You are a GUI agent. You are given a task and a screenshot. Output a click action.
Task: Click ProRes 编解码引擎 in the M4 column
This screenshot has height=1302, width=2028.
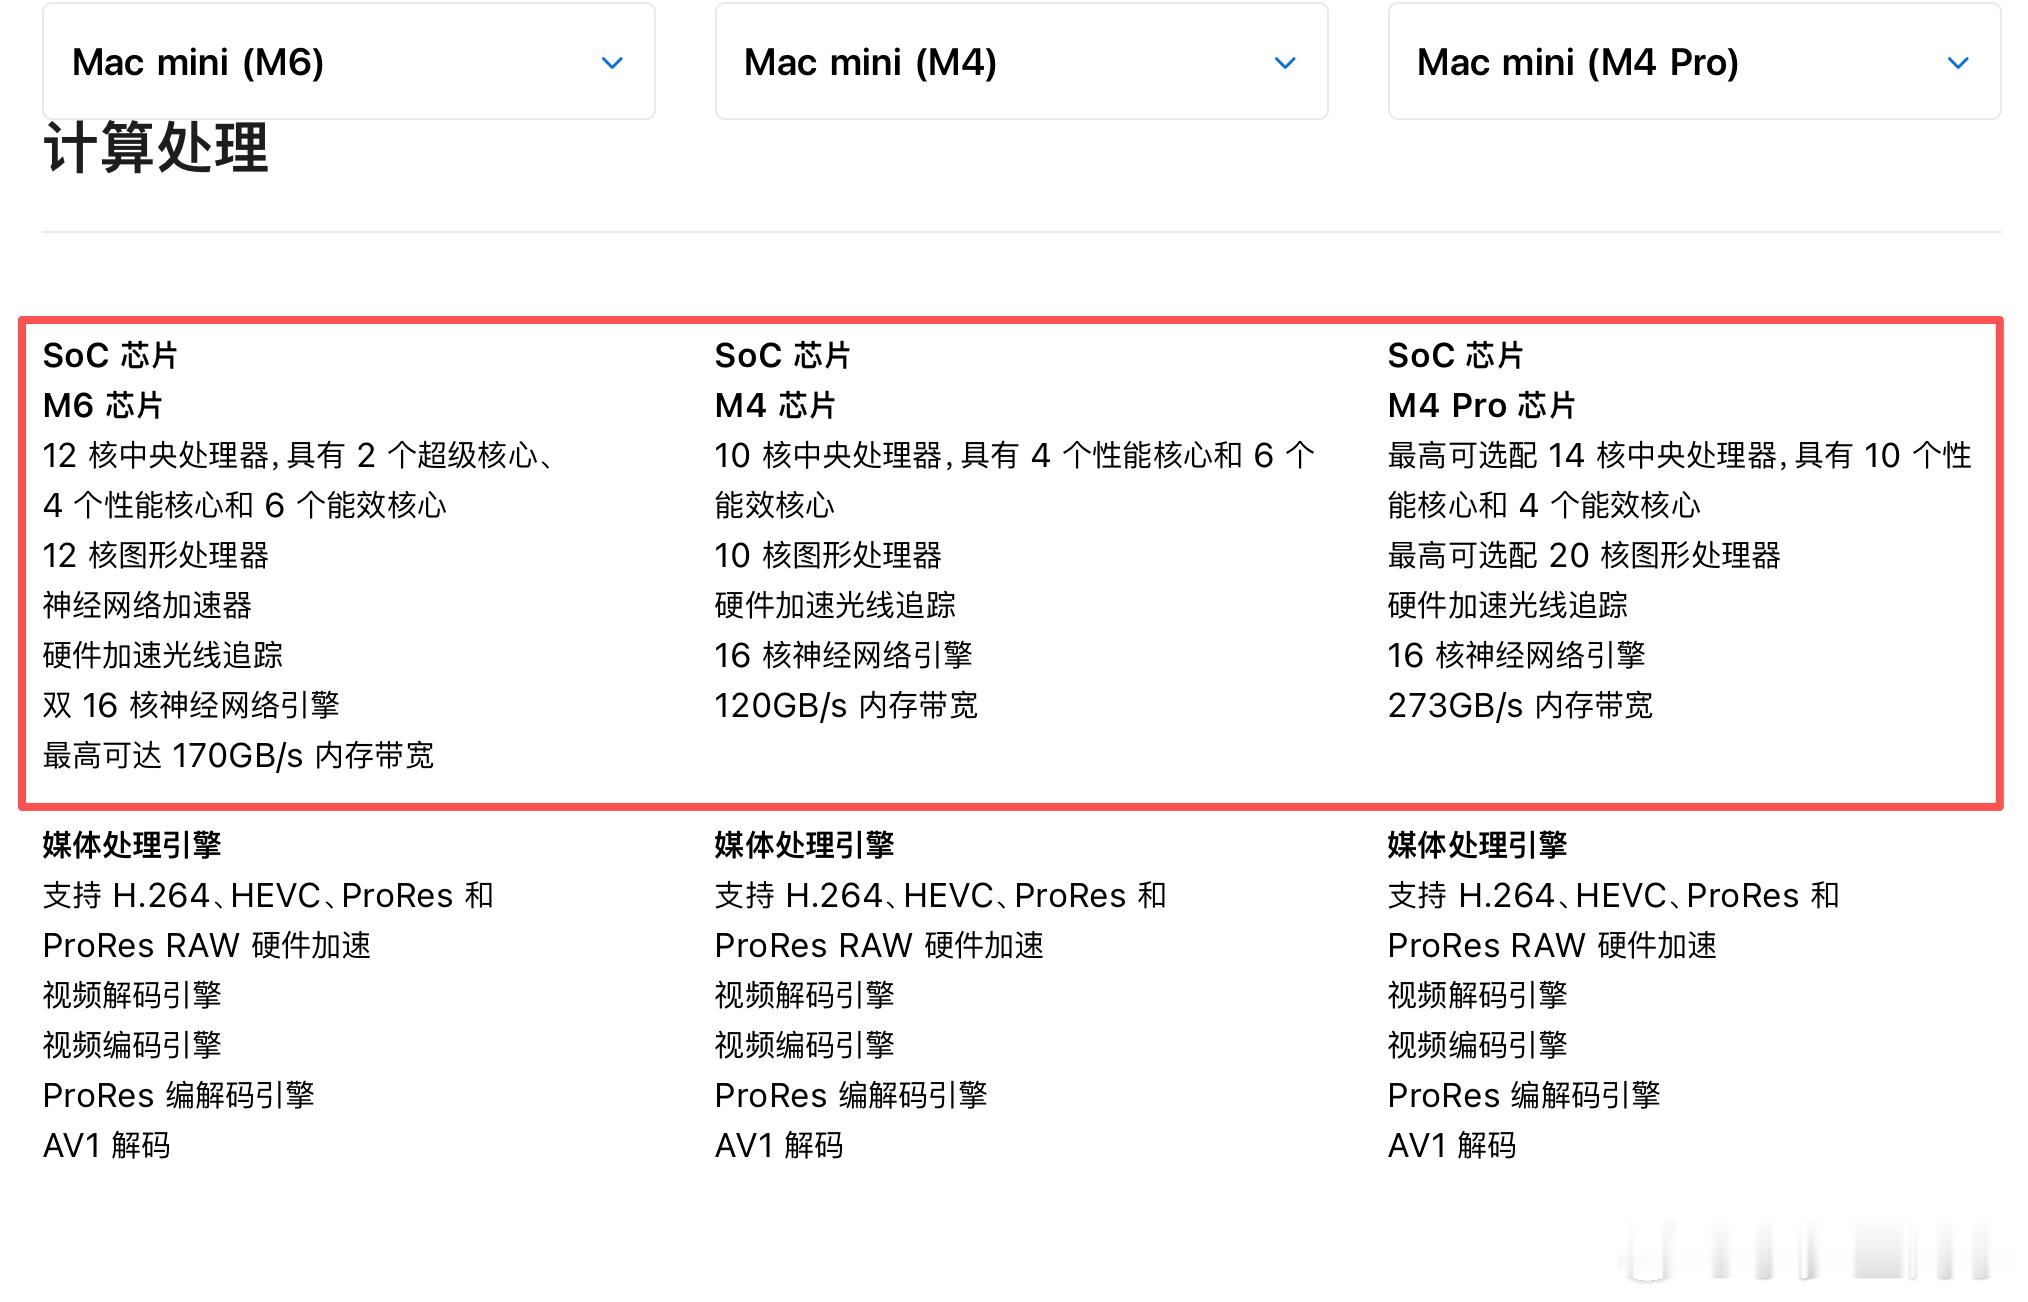(851, 1095)
